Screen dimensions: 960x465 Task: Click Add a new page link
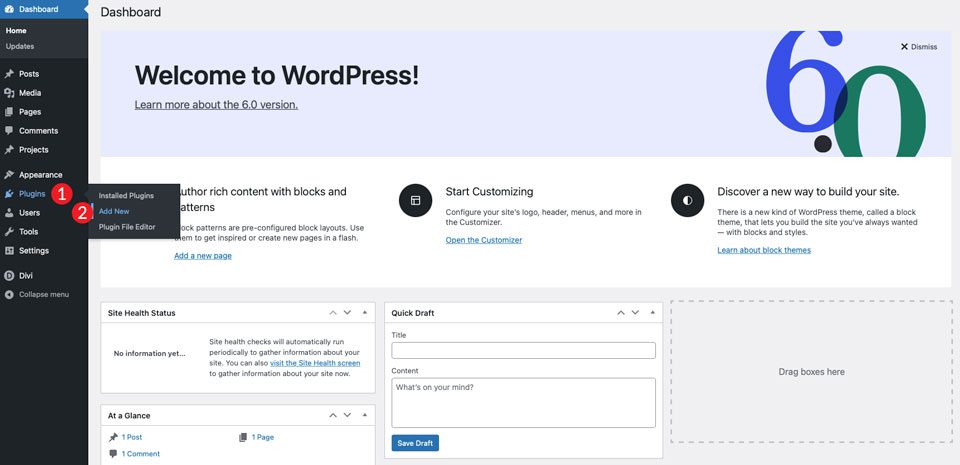click(203, 256)
